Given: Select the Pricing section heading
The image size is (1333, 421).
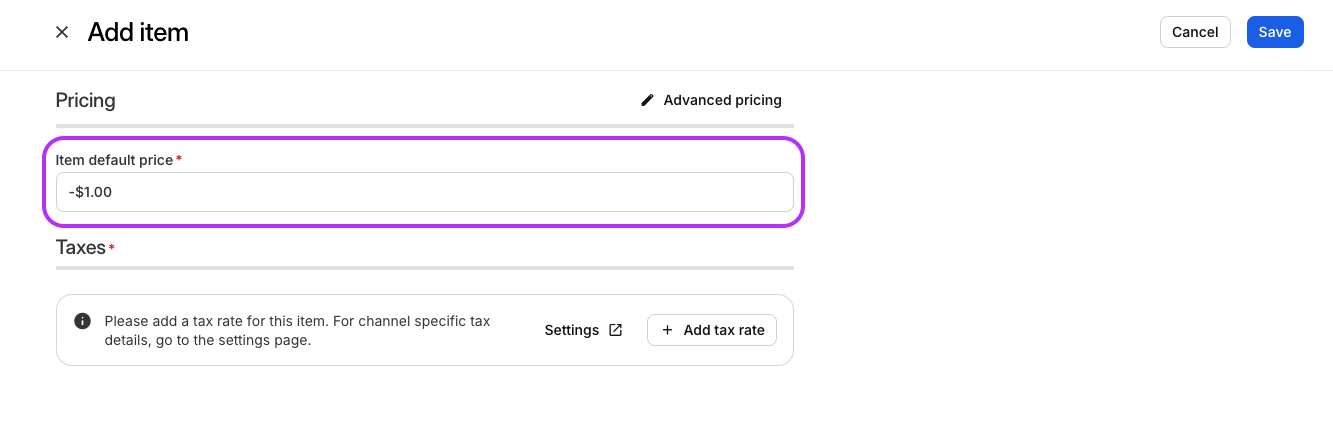Looking at the screenshot, I should click(x=85, y=100).
